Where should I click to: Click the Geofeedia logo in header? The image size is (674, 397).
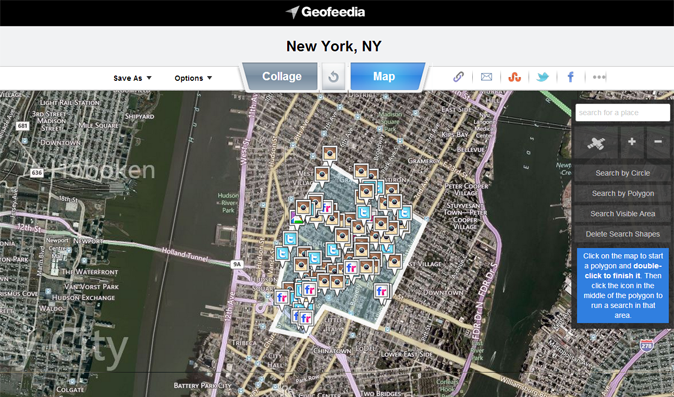click(x=325, y=12)
